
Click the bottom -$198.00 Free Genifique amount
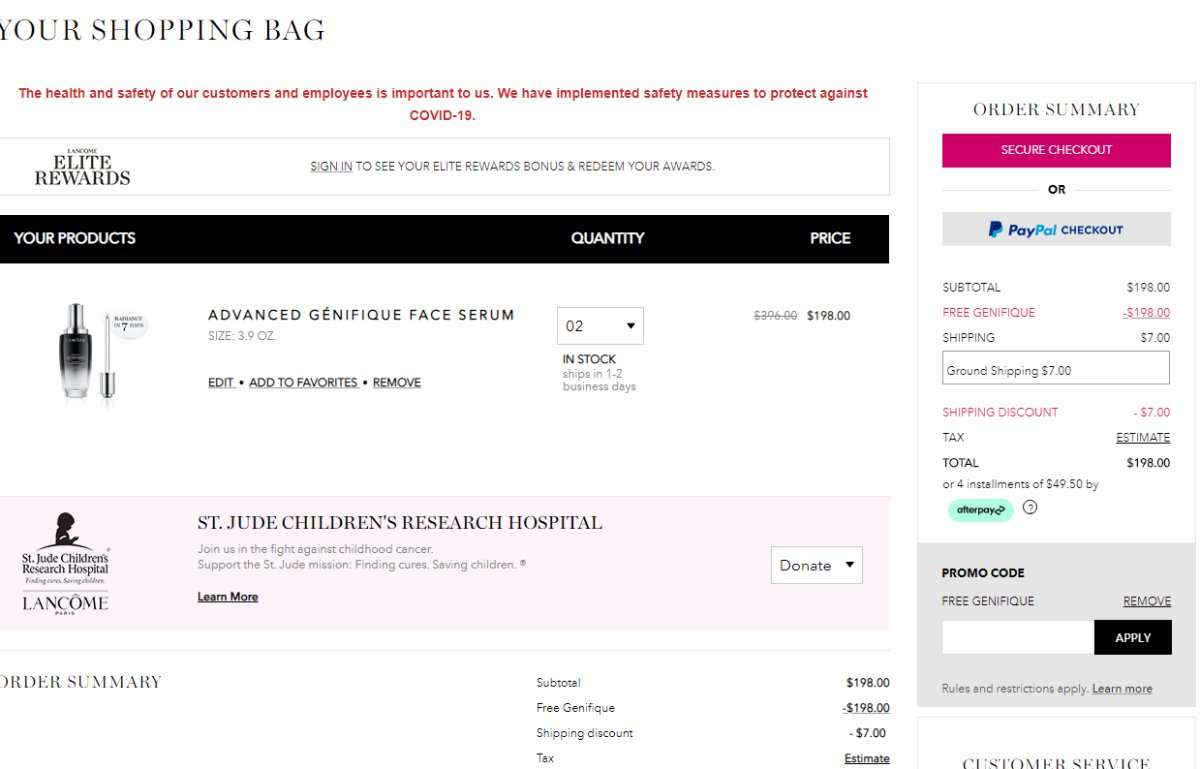coord(866,708)
